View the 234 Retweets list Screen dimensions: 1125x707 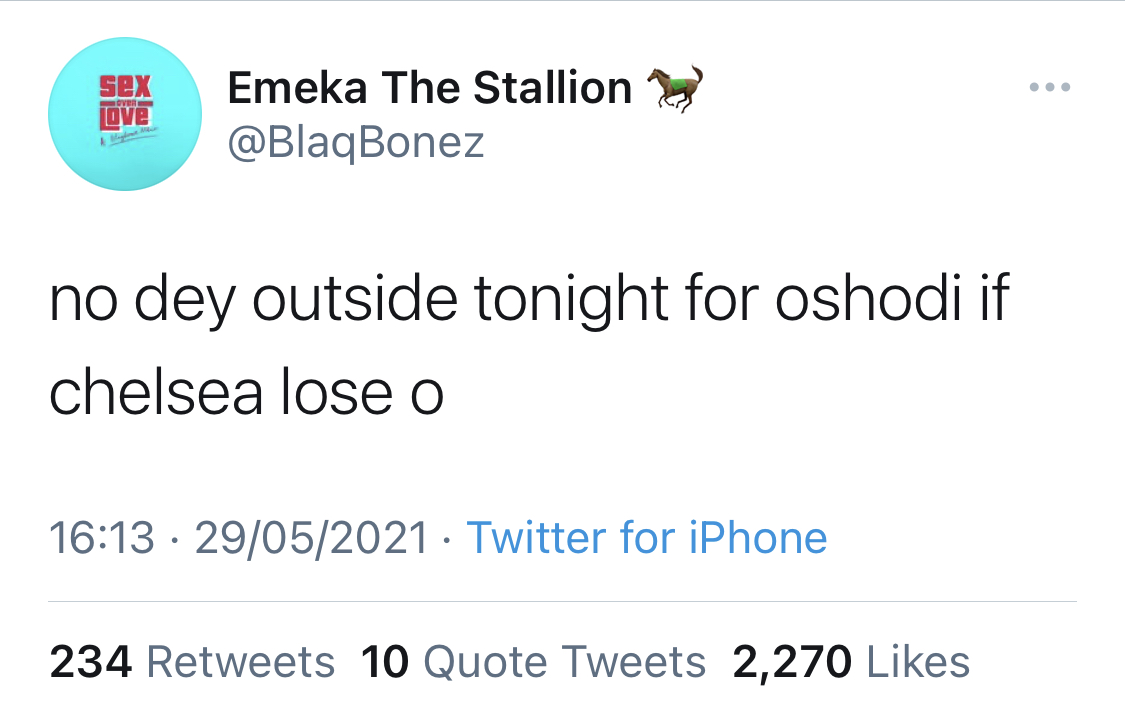pos(192,662)
